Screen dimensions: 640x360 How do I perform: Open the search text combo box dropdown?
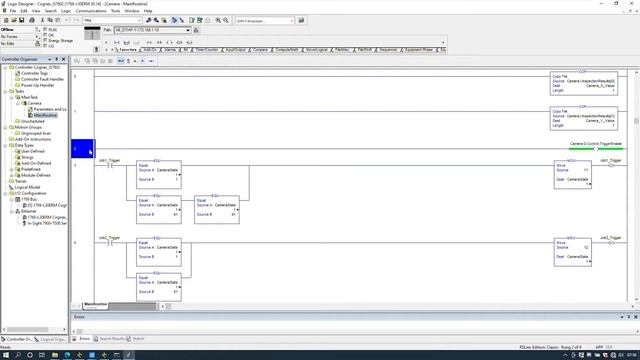tap(139, 20)
